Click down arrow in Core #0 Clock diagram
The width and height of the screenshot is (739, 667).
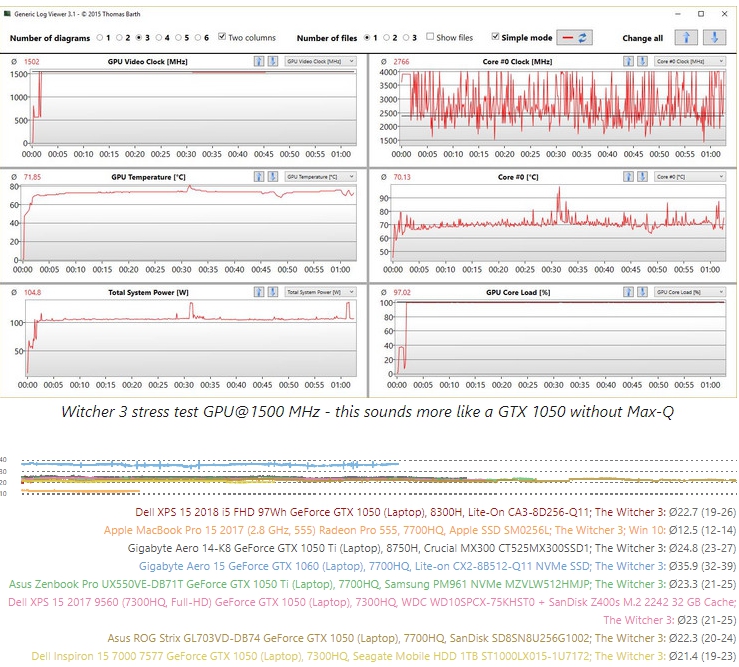coord(642,61)
